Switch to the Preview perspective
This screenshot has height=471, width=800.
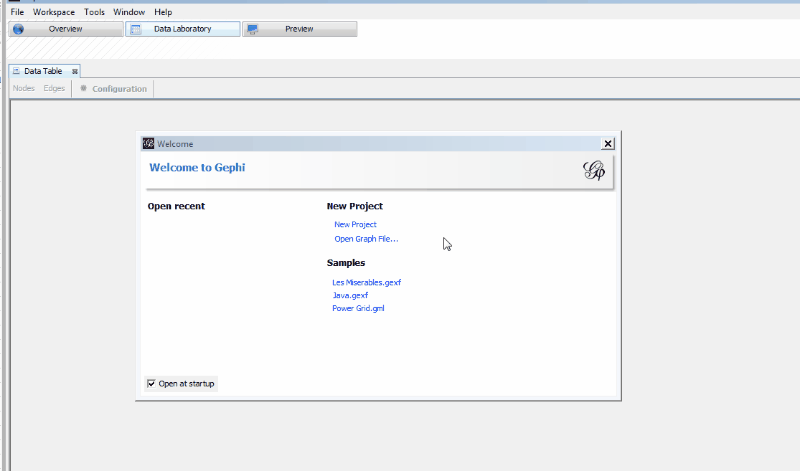point(299,29)
